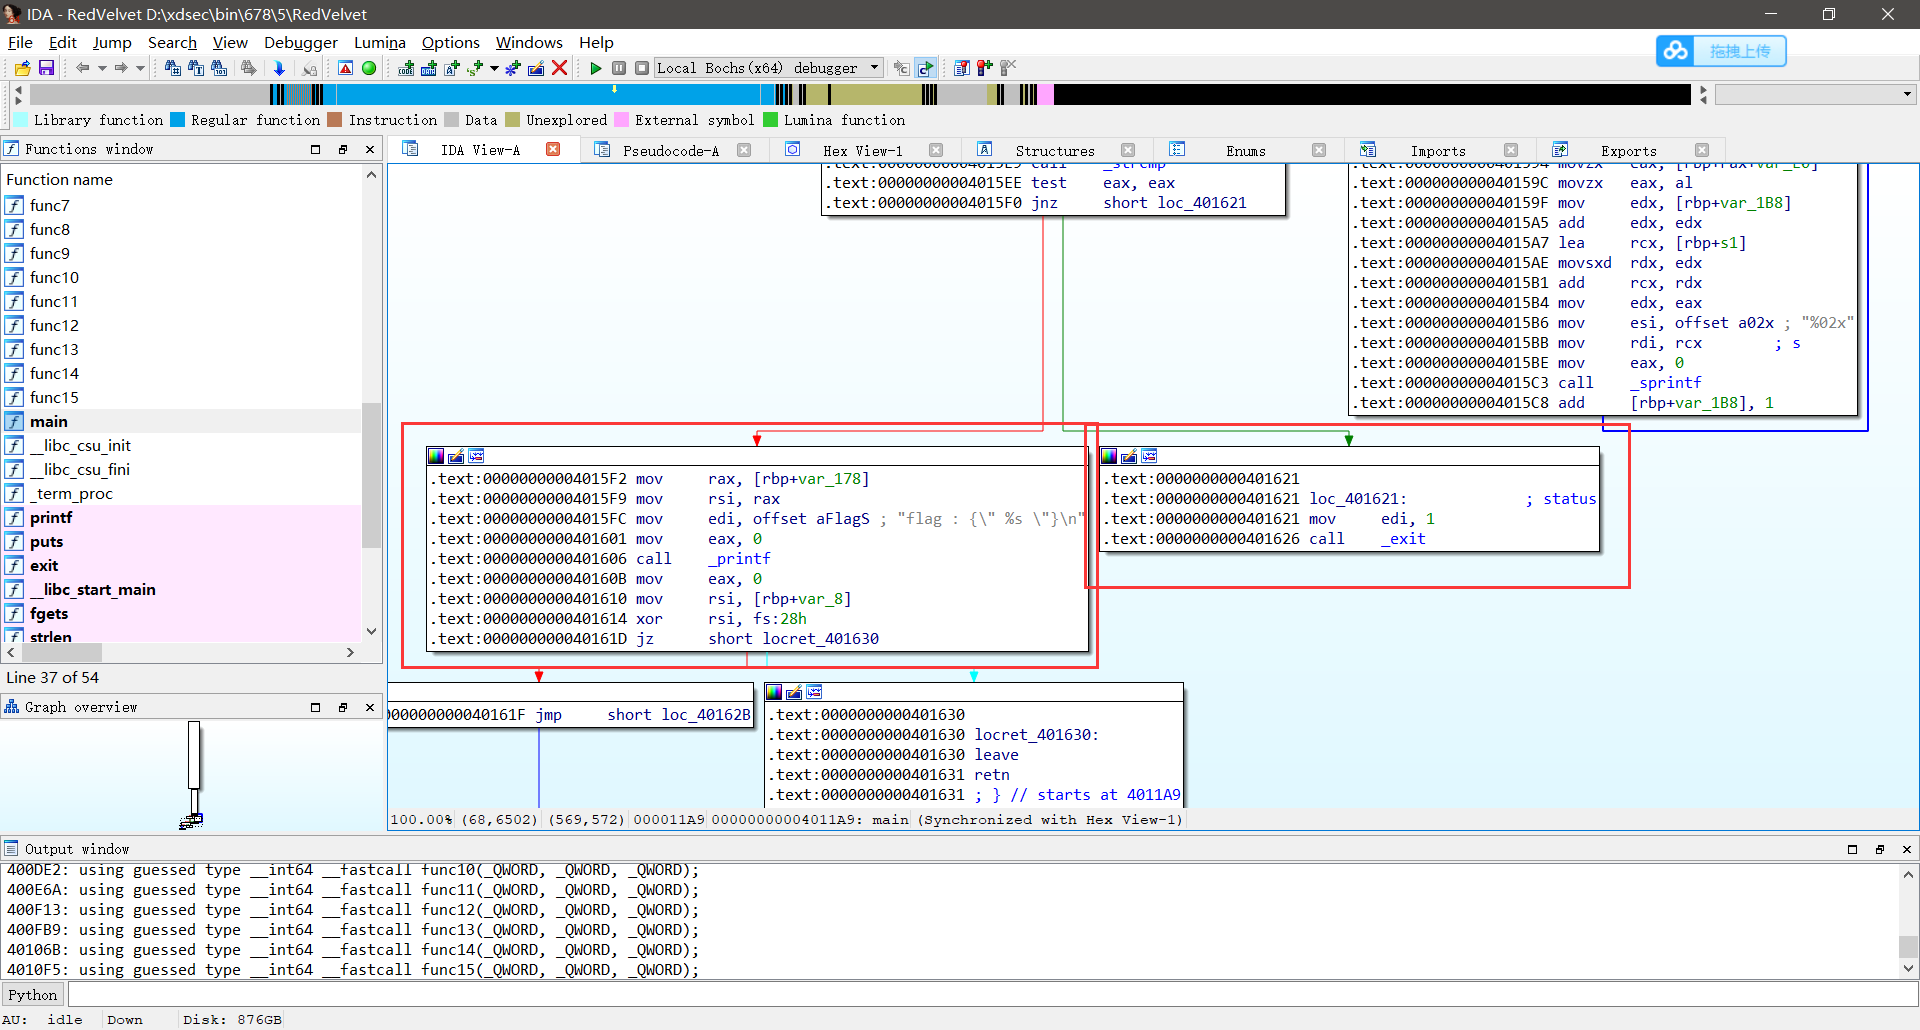This screenshot has height=1030, width=1920.
Task: Click the edit icon on exit block
Action: [1129, 456]
